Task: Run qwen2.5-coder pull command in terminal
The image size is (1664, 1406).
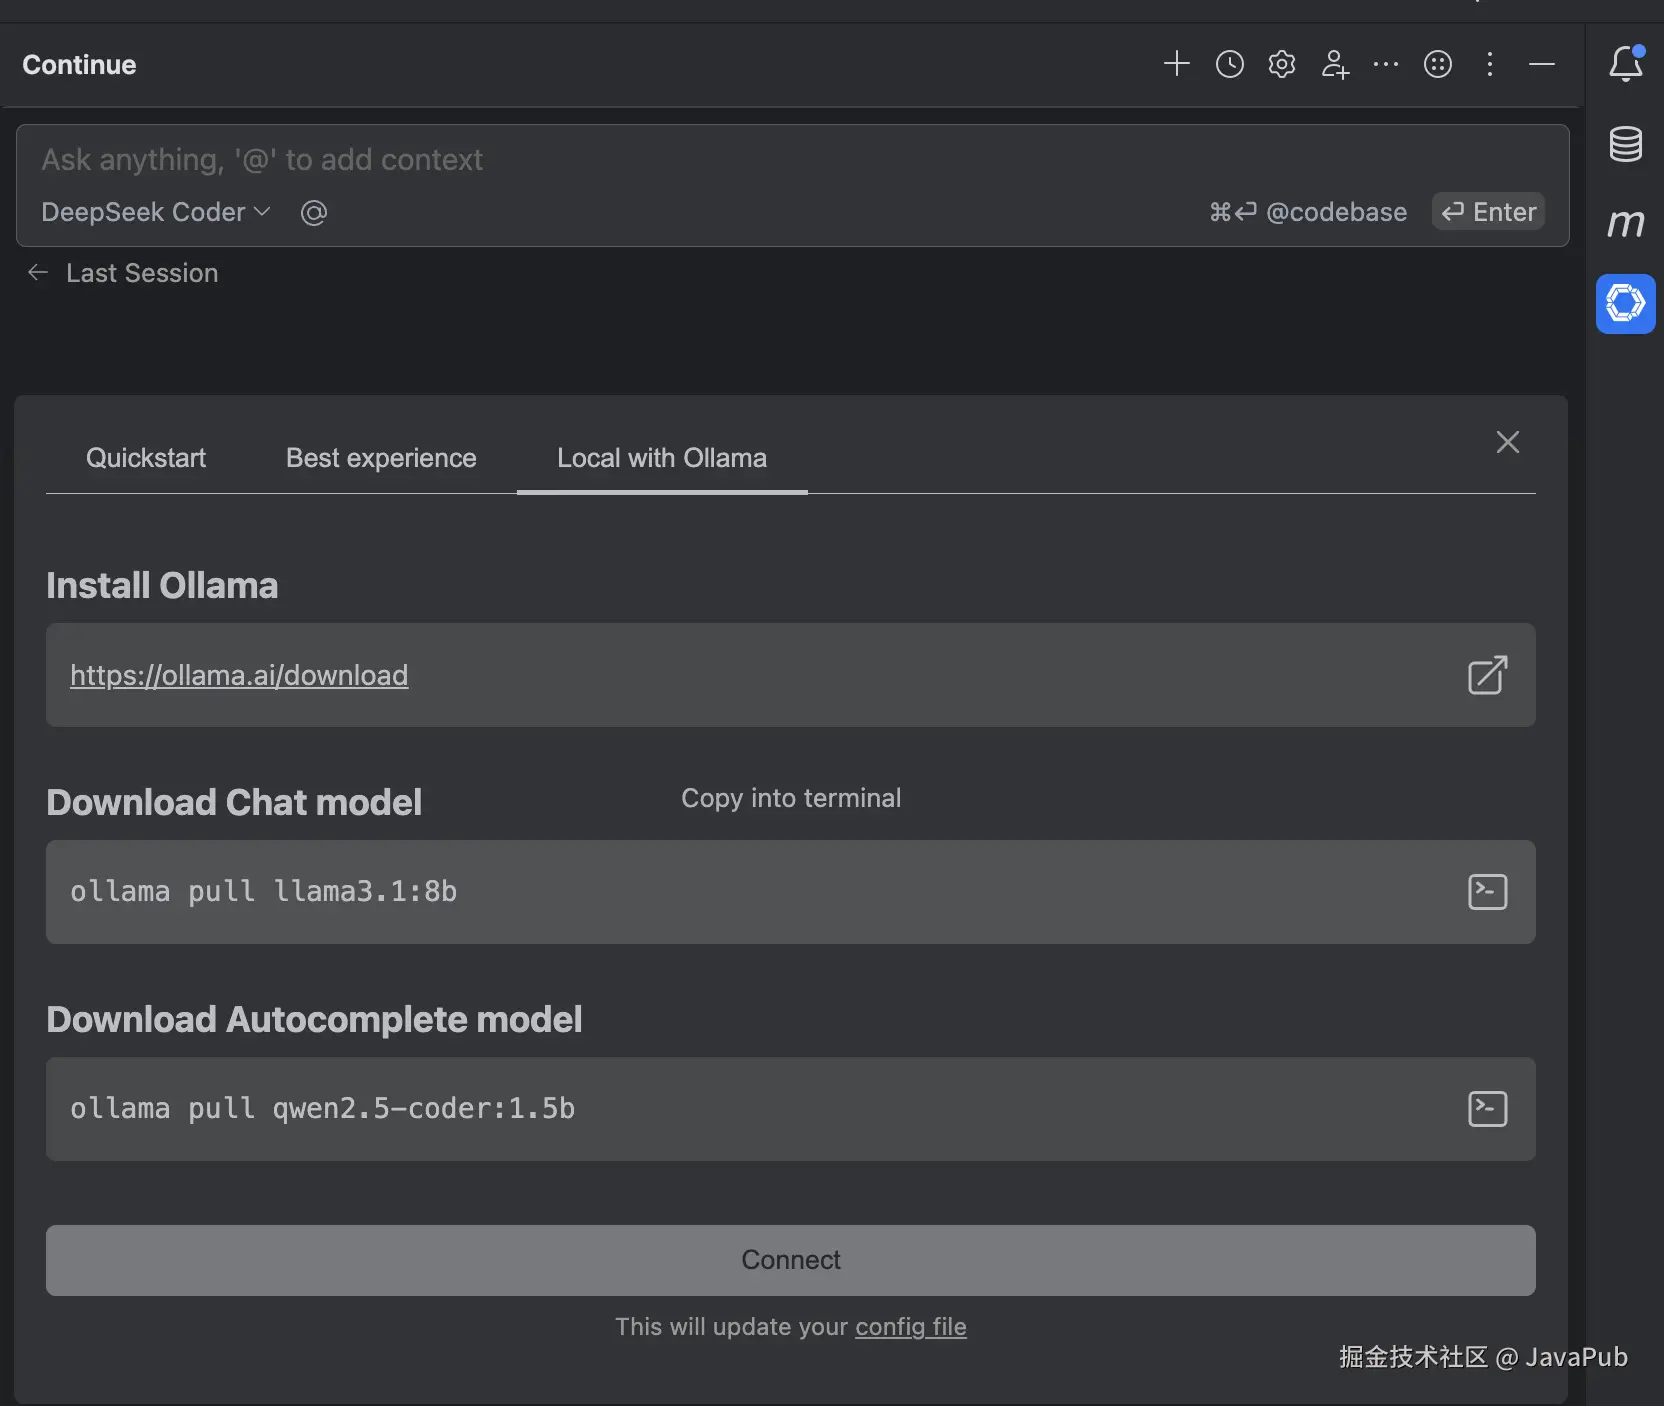Action: 1487,1108
